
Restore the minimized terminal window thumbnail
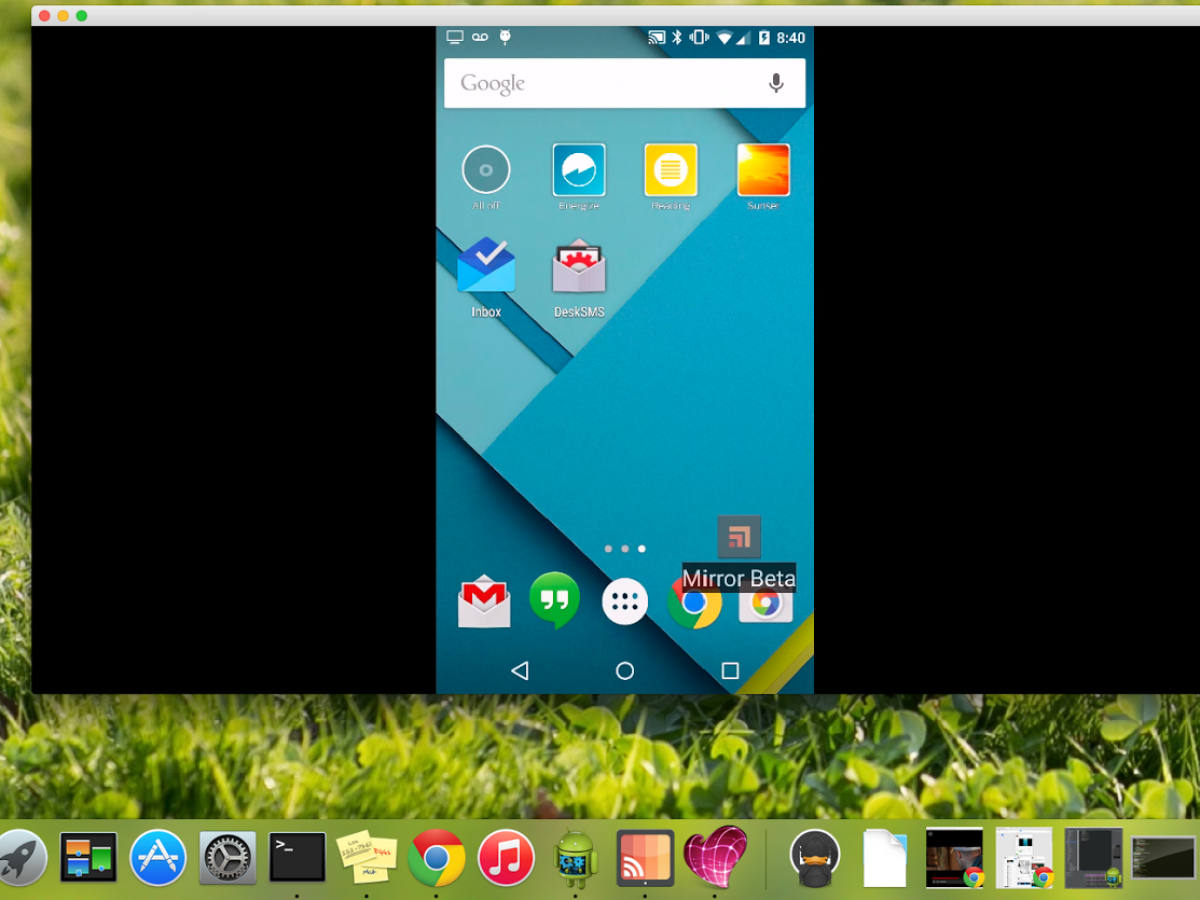point(1163,858)
